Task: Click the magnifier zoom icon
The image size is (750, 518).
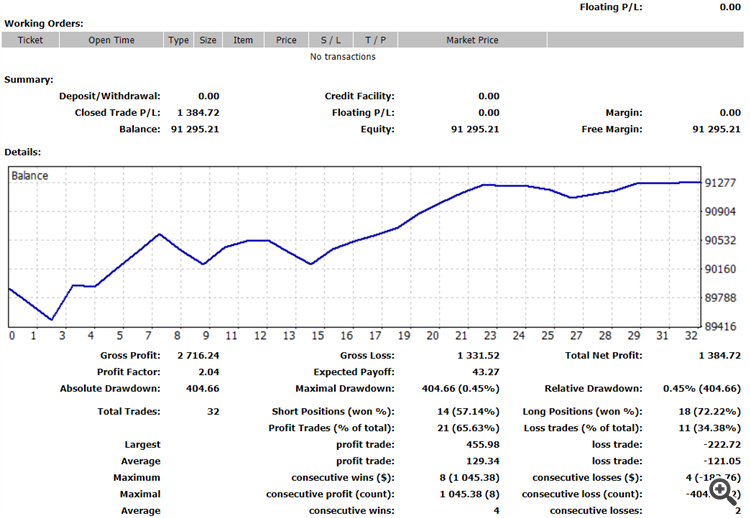Action: 723,492
